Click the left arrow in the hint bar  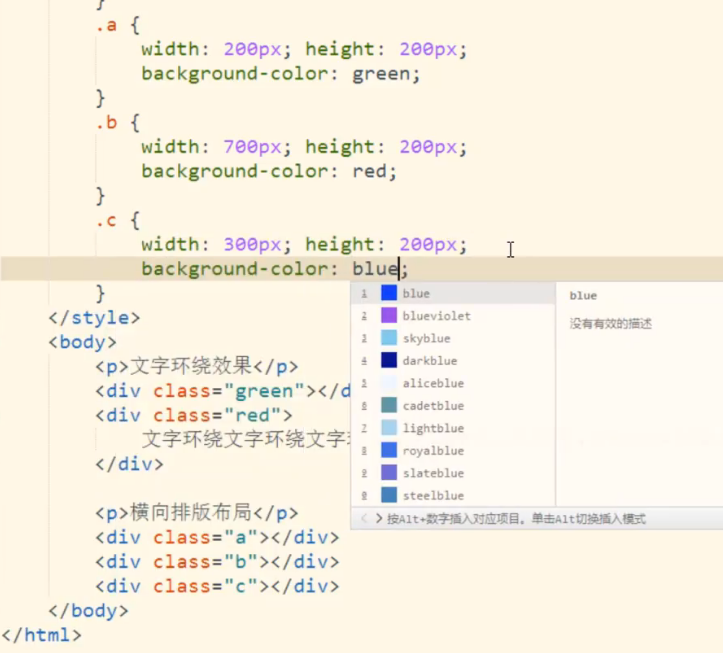(364, 519)
